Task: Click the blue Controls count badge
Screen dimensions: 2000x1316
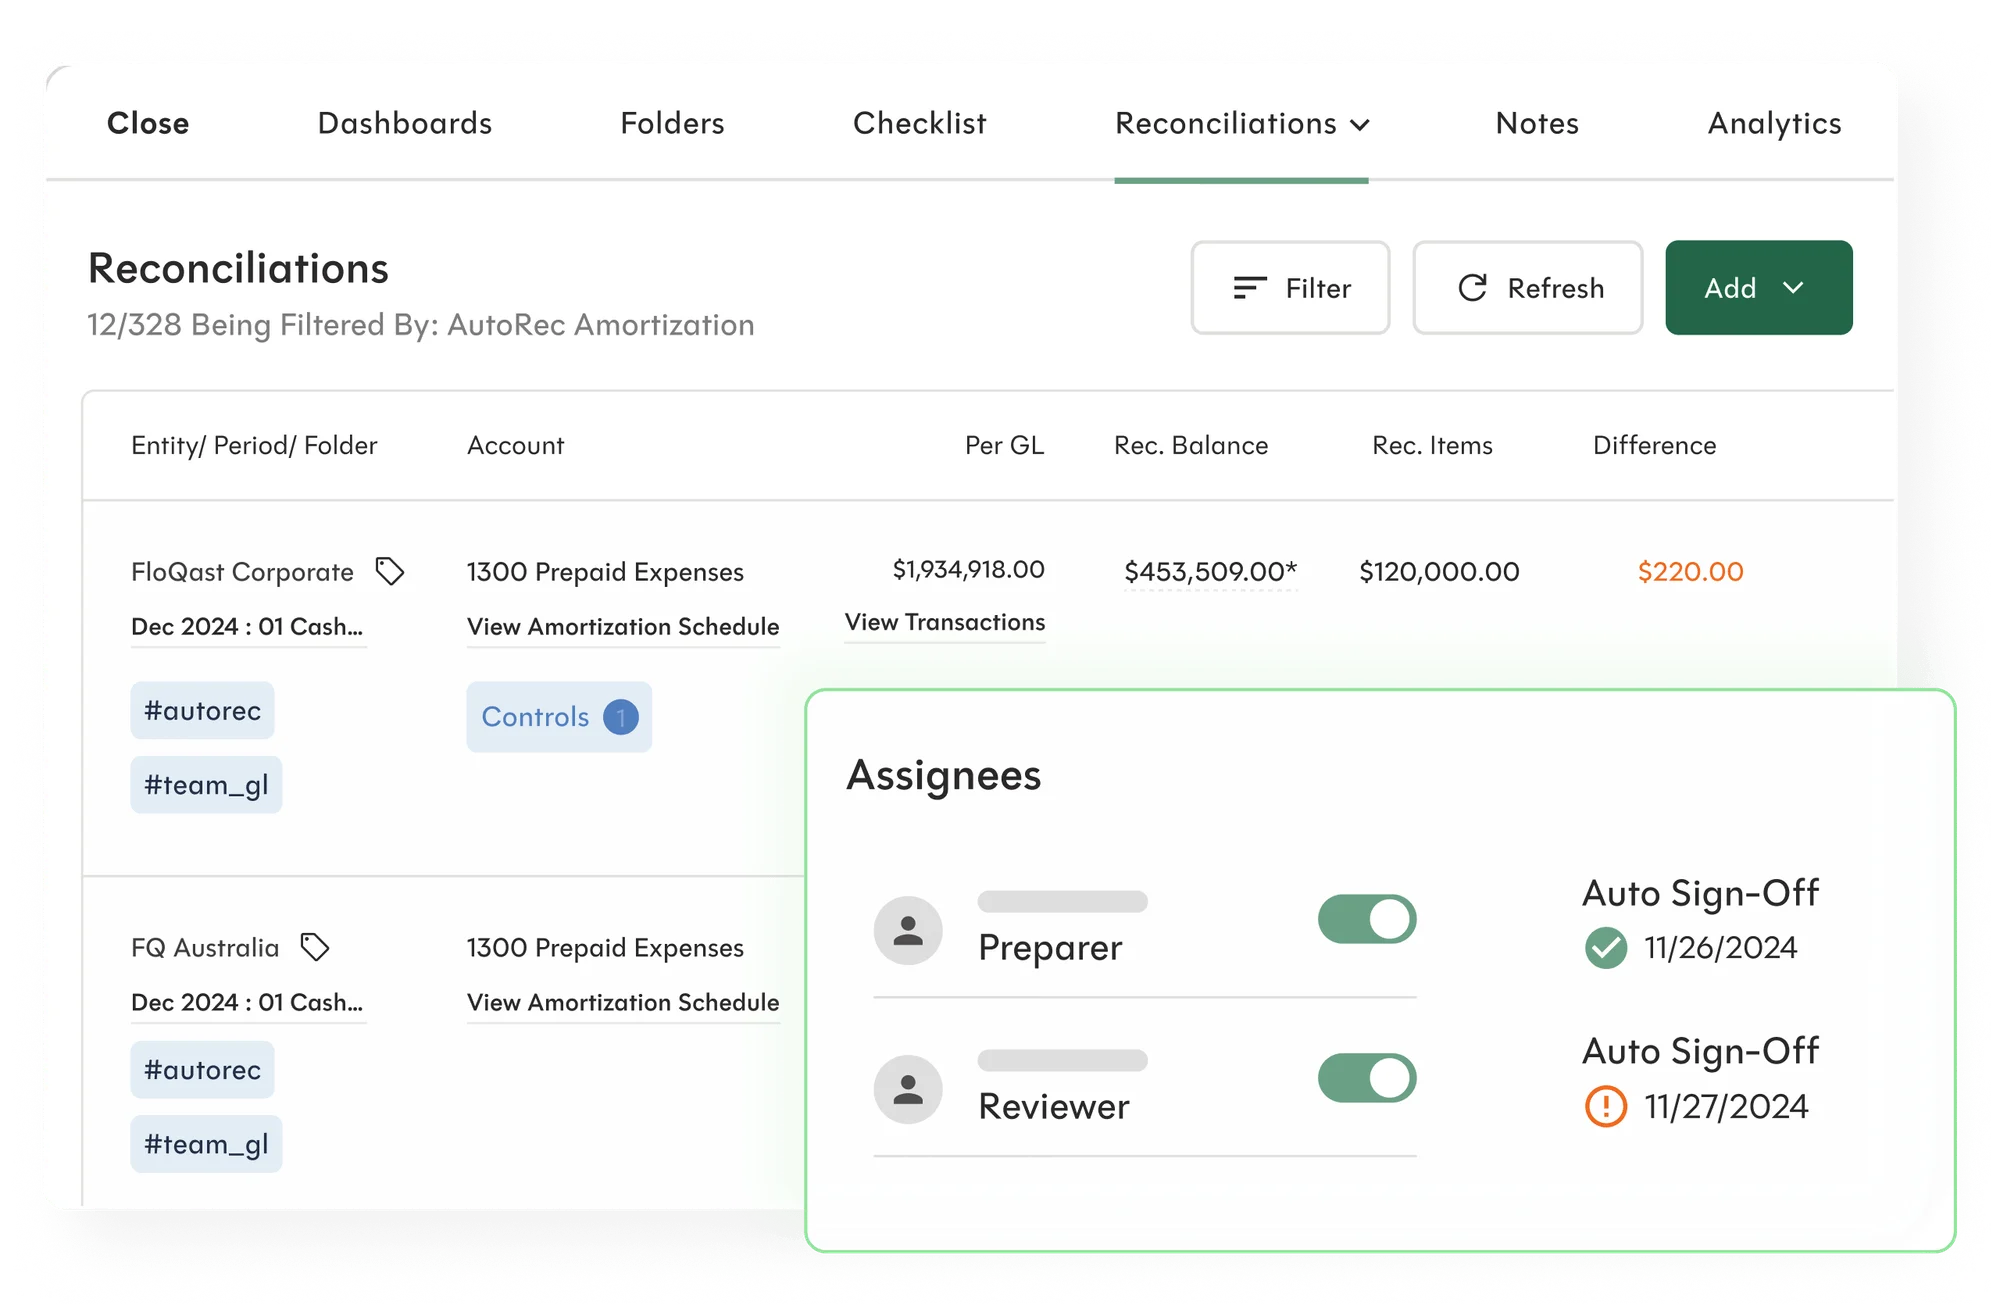Action: pos(620,717)
